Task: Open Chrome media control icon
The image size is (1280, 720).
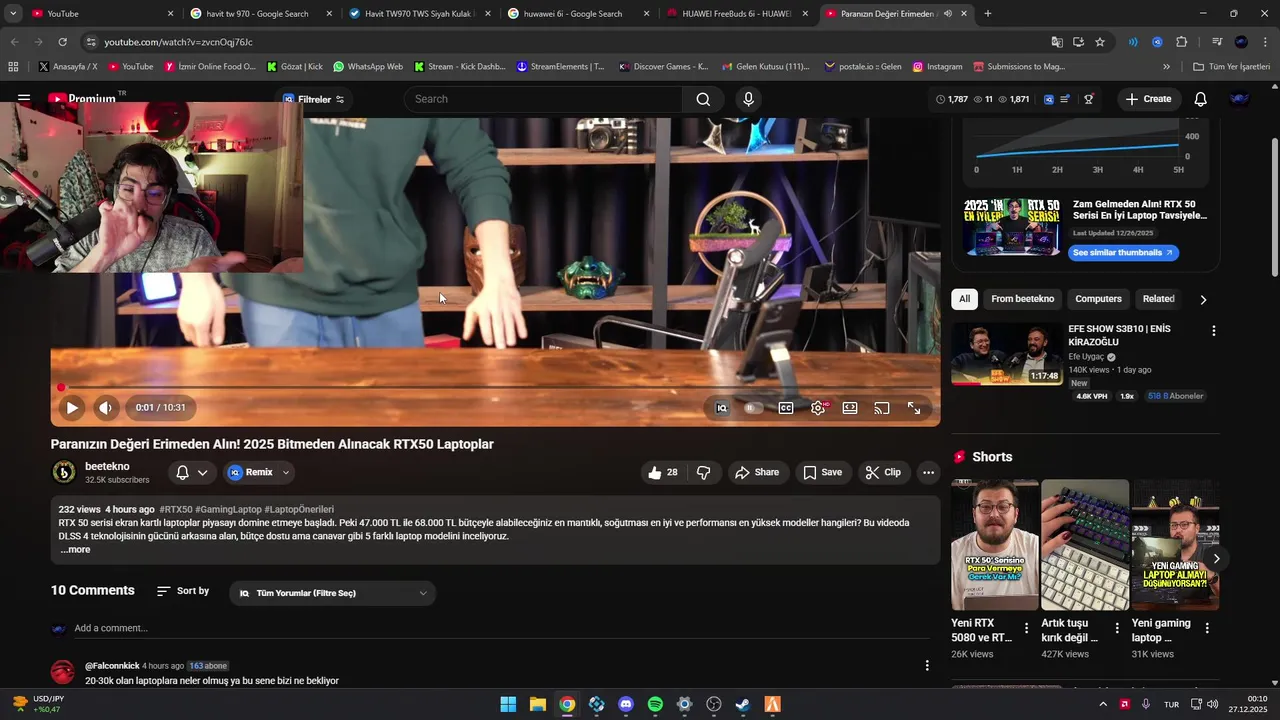Action: click(x=1217, y=42)
